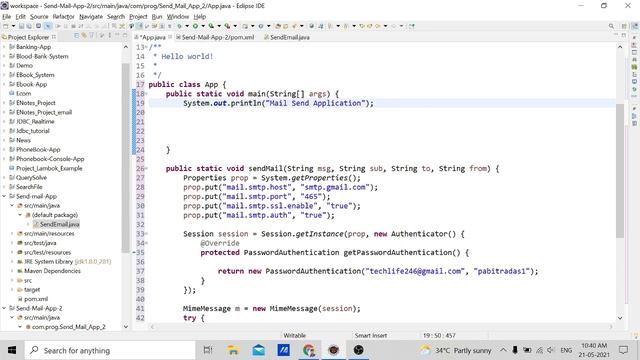Click the Debug bug icon in toolbar

pos(179,26)
